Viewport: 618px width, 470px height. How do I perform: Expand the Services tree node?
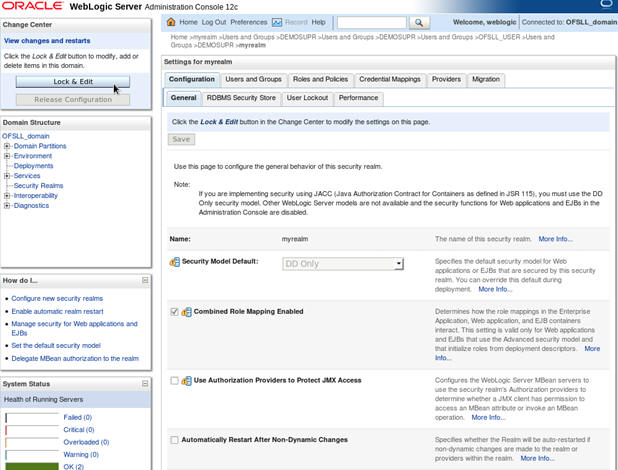click(7, 175)
